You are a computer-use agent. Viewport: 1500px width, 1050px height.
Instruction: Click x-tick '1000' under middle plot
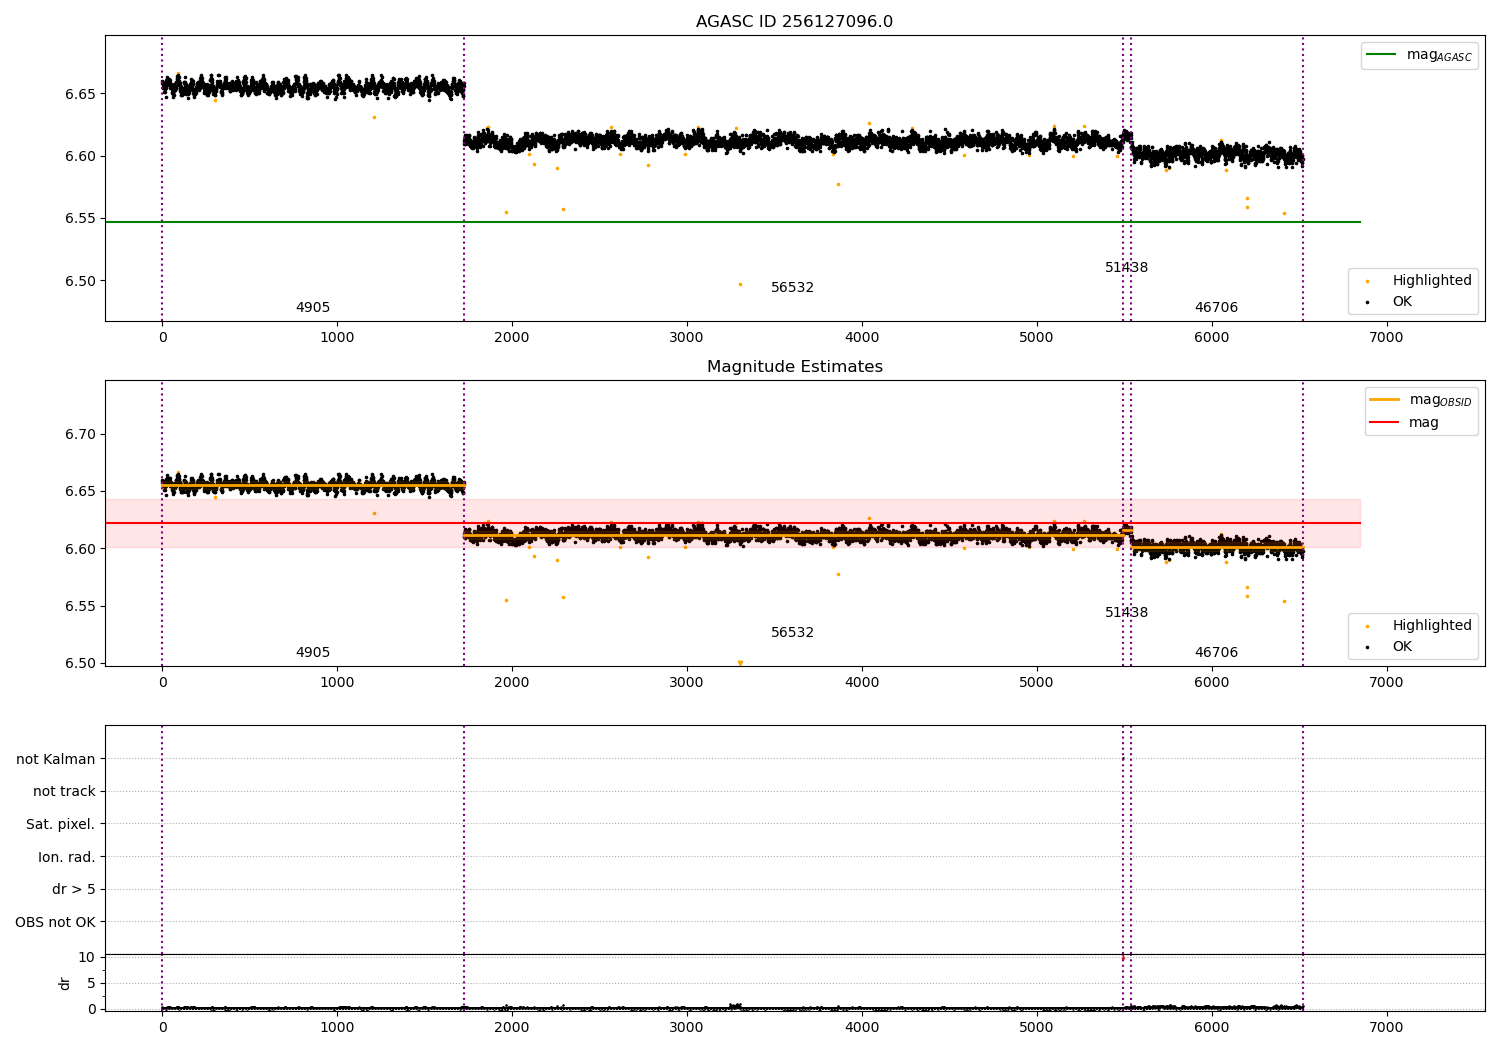coord(337,683)
